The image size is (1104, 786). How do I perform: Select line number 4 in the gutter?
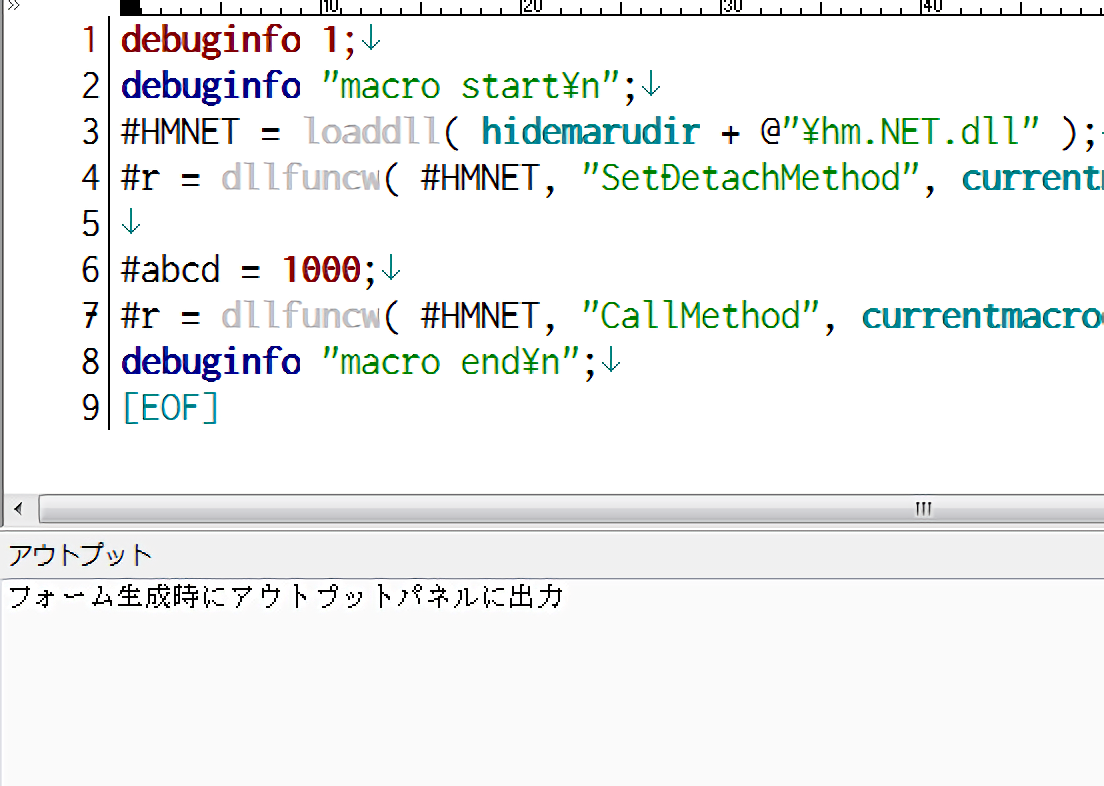click(x=90, y=178)
